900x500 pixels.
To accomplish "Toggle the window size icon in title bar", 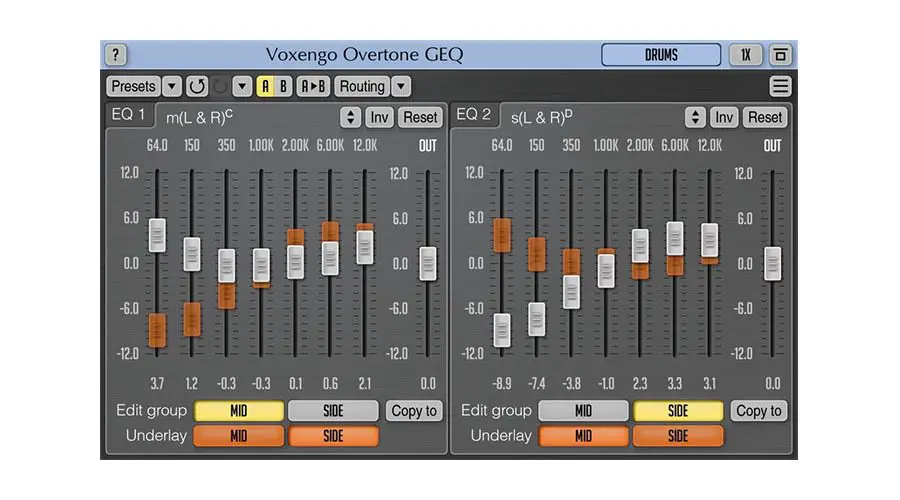I will coord(779,55).
